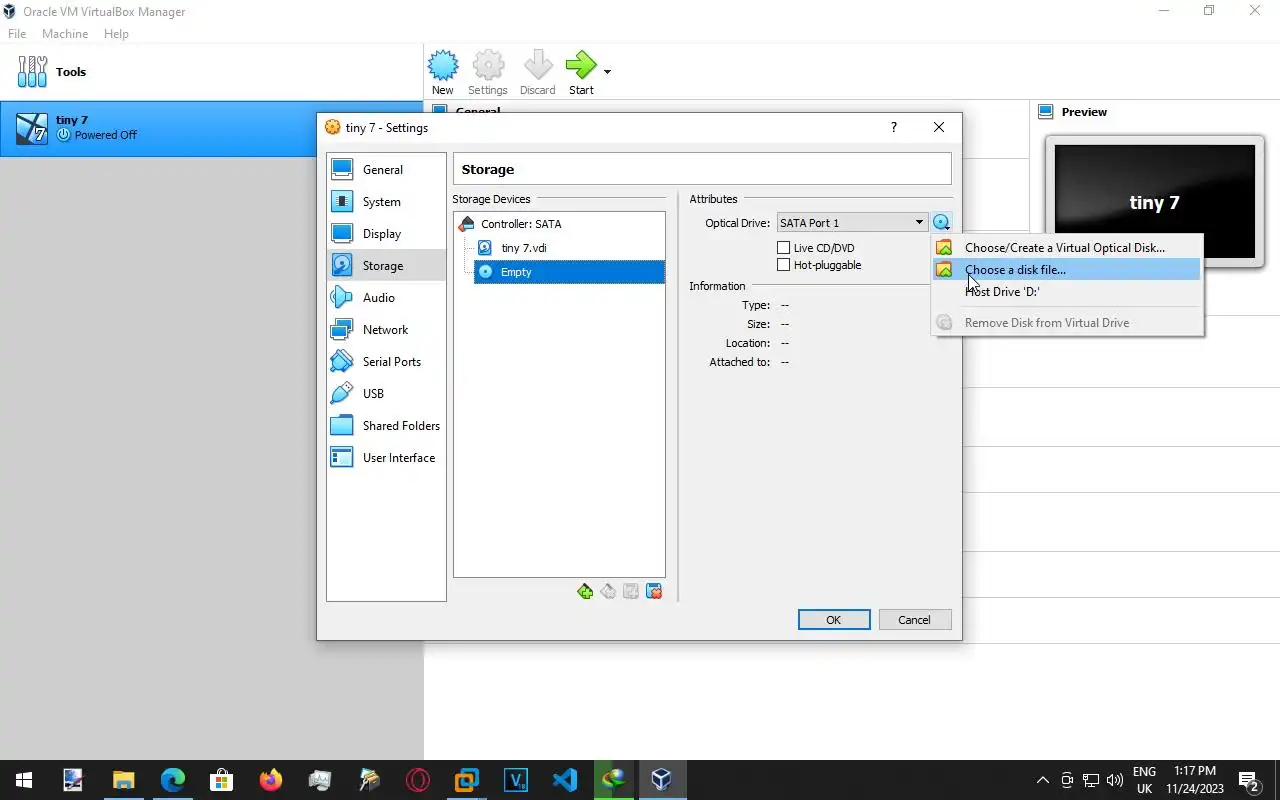The height and width of the screenshot is (800, 1280).
Task: Click the Tools icon in the left panel
Action: pos(33,71)
